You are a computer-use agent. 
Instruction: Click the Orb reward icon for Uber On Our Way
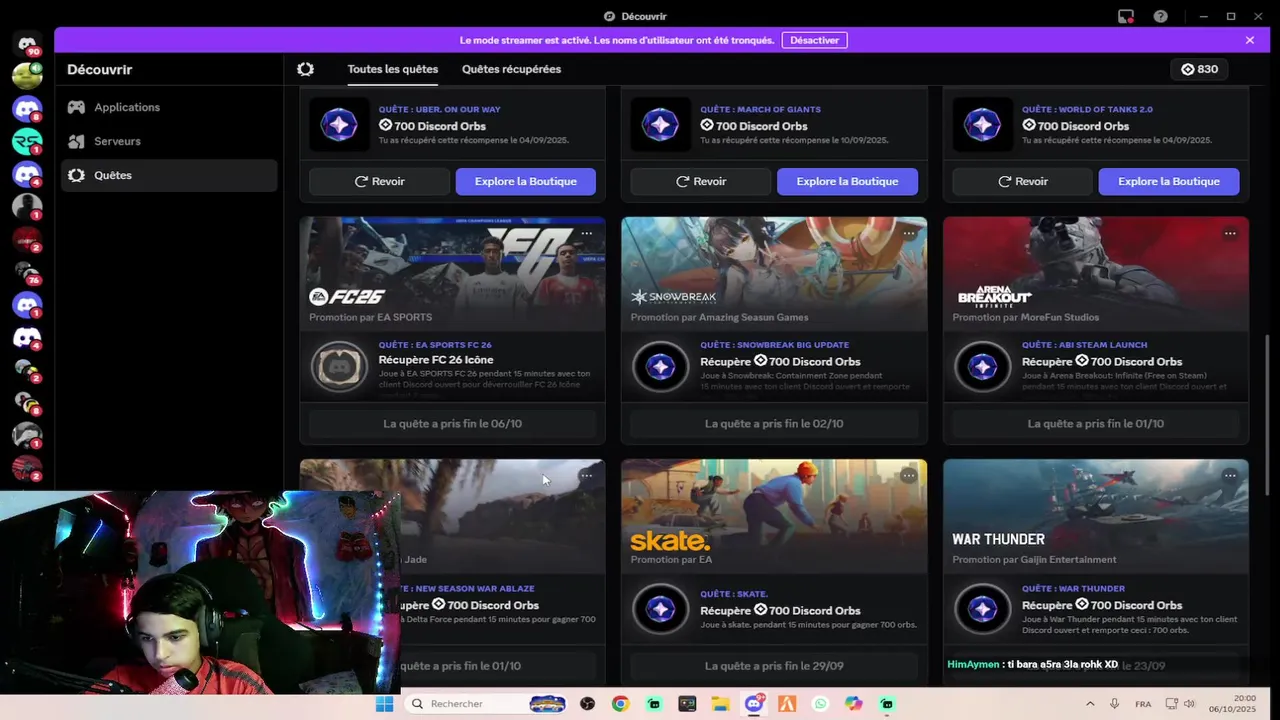[x=339, y=125]
